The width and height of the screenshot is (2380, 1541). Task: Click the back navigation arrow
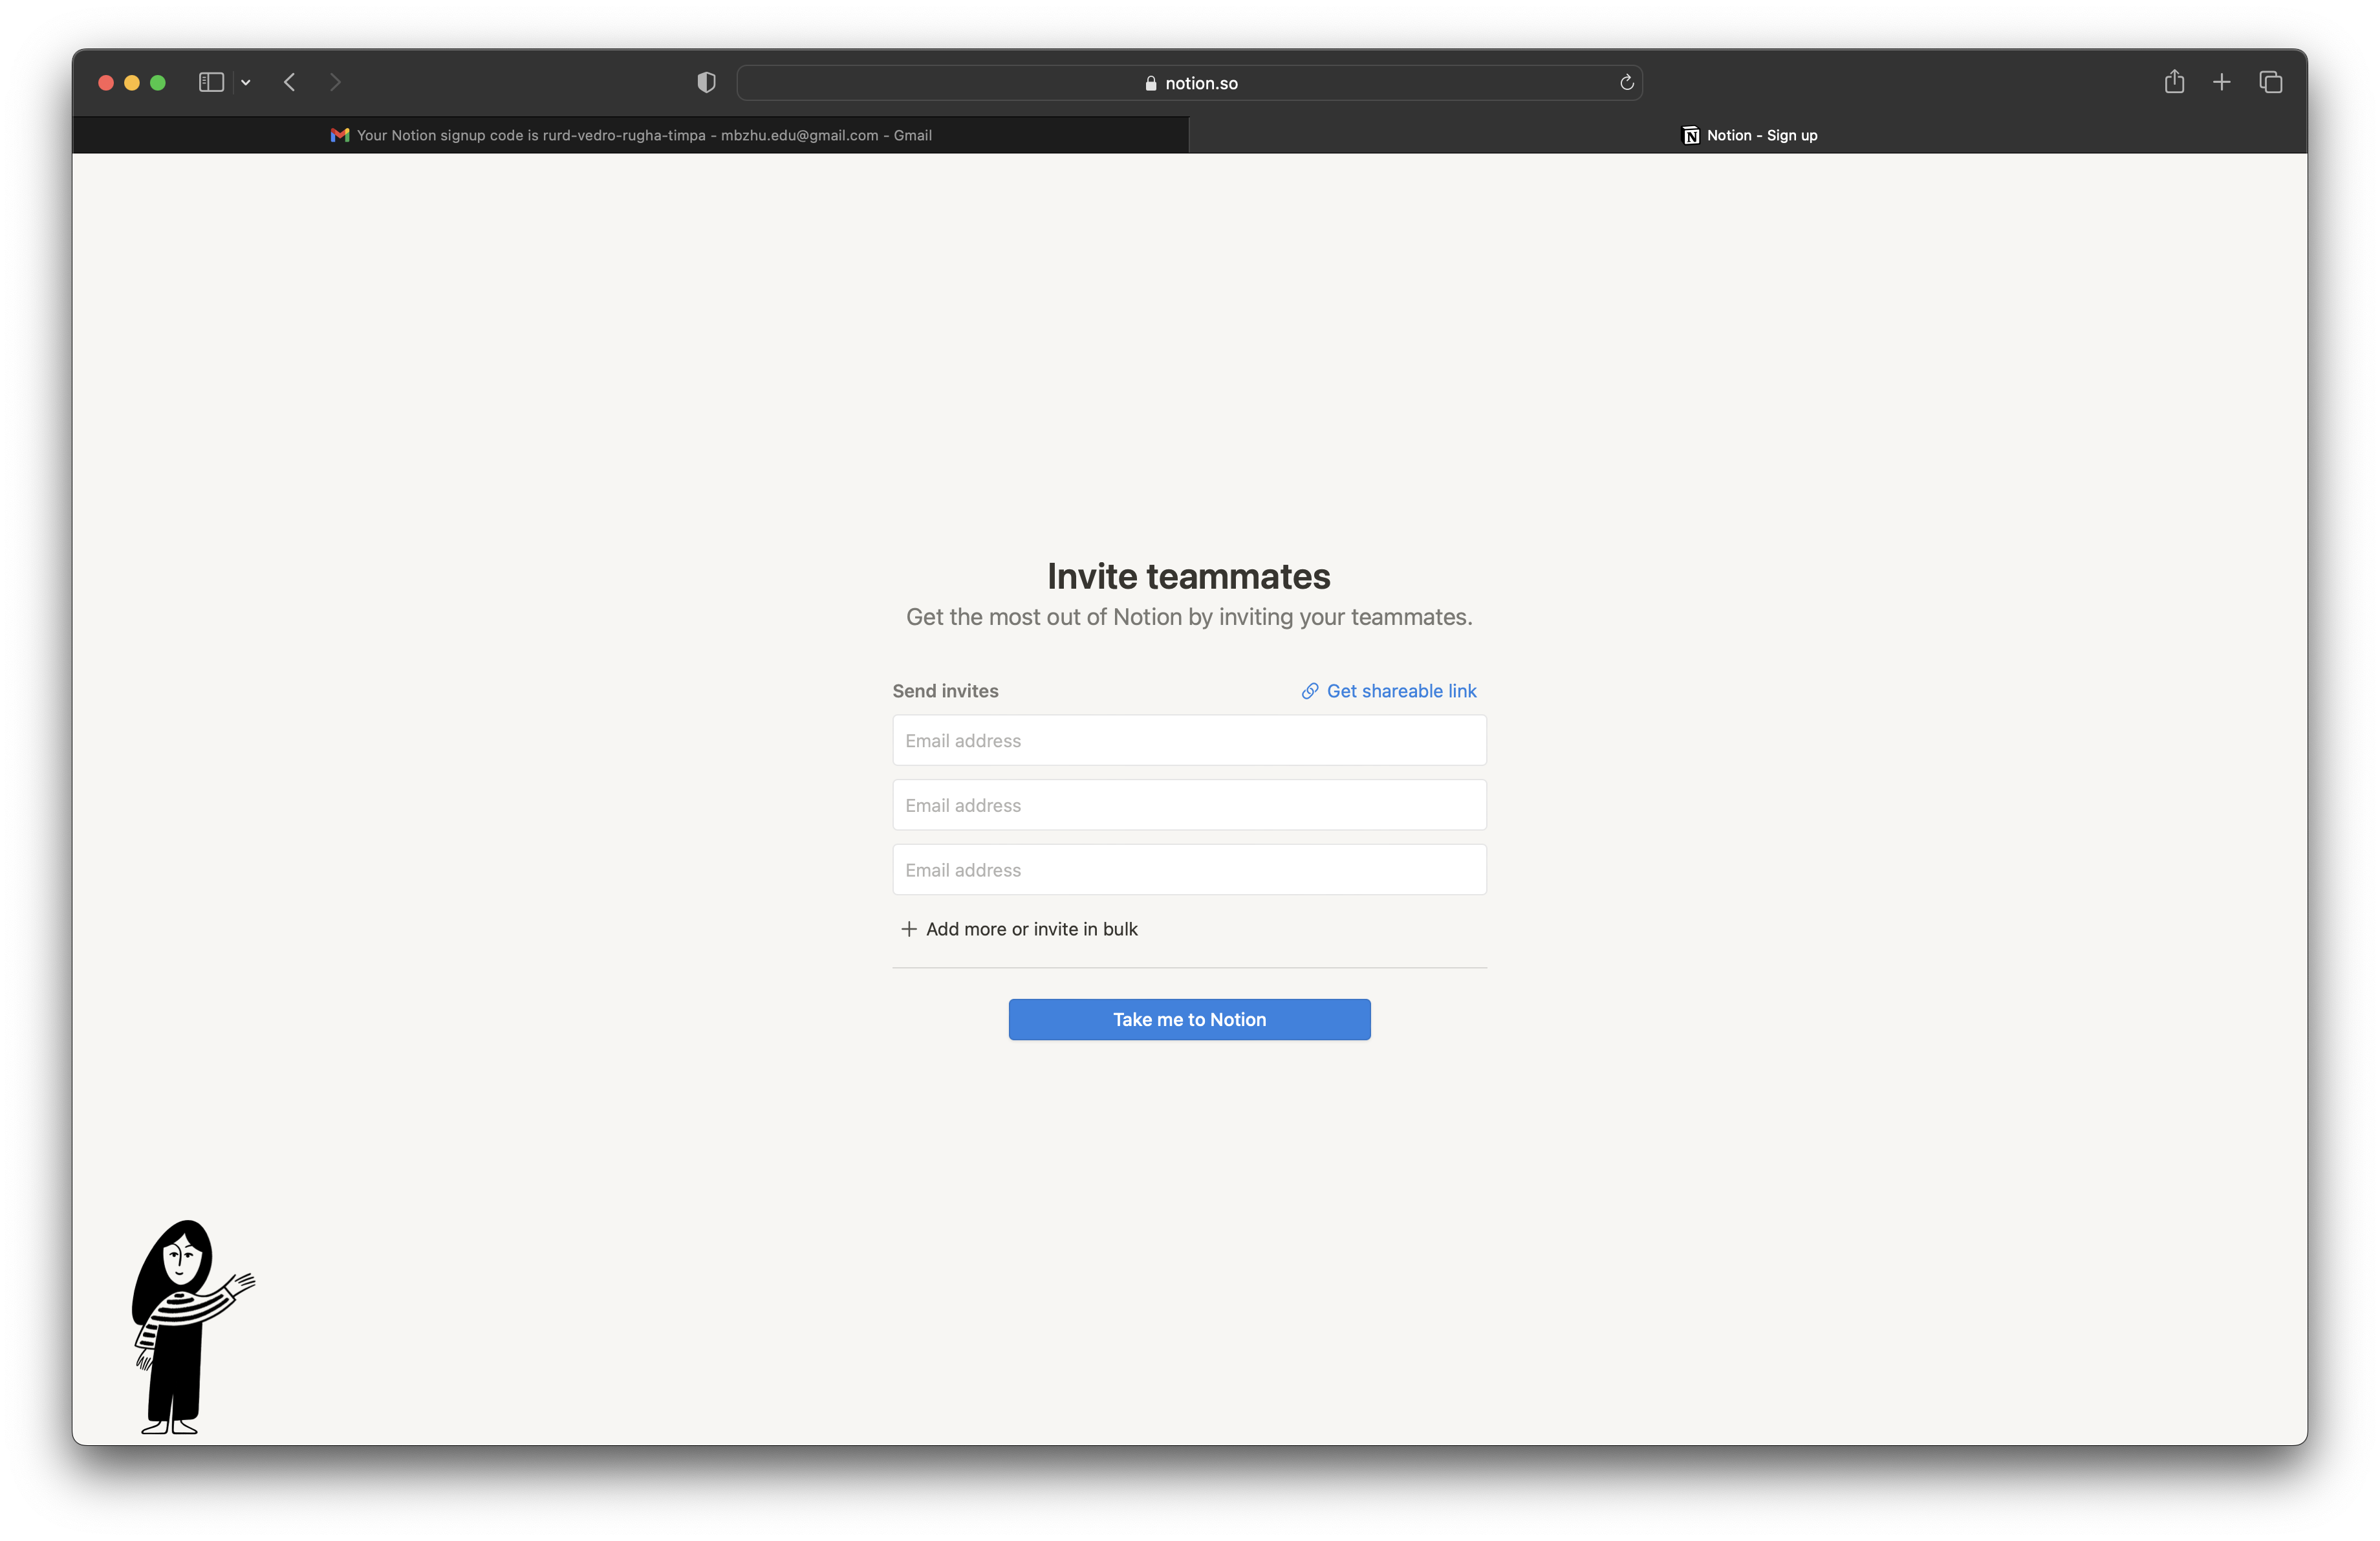click(x=289, y=82)
